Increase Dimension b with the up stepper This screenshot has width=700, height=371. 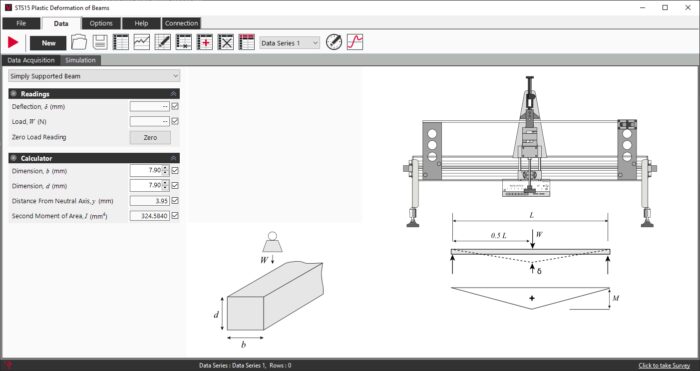pyautogui.click(x=166, y=168)
